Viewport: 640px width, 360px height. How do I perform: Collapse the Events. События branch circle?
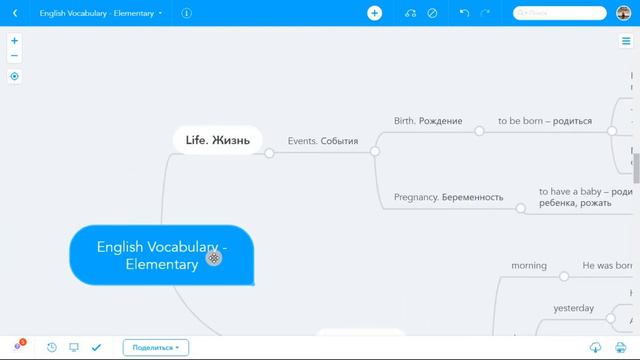375,151
